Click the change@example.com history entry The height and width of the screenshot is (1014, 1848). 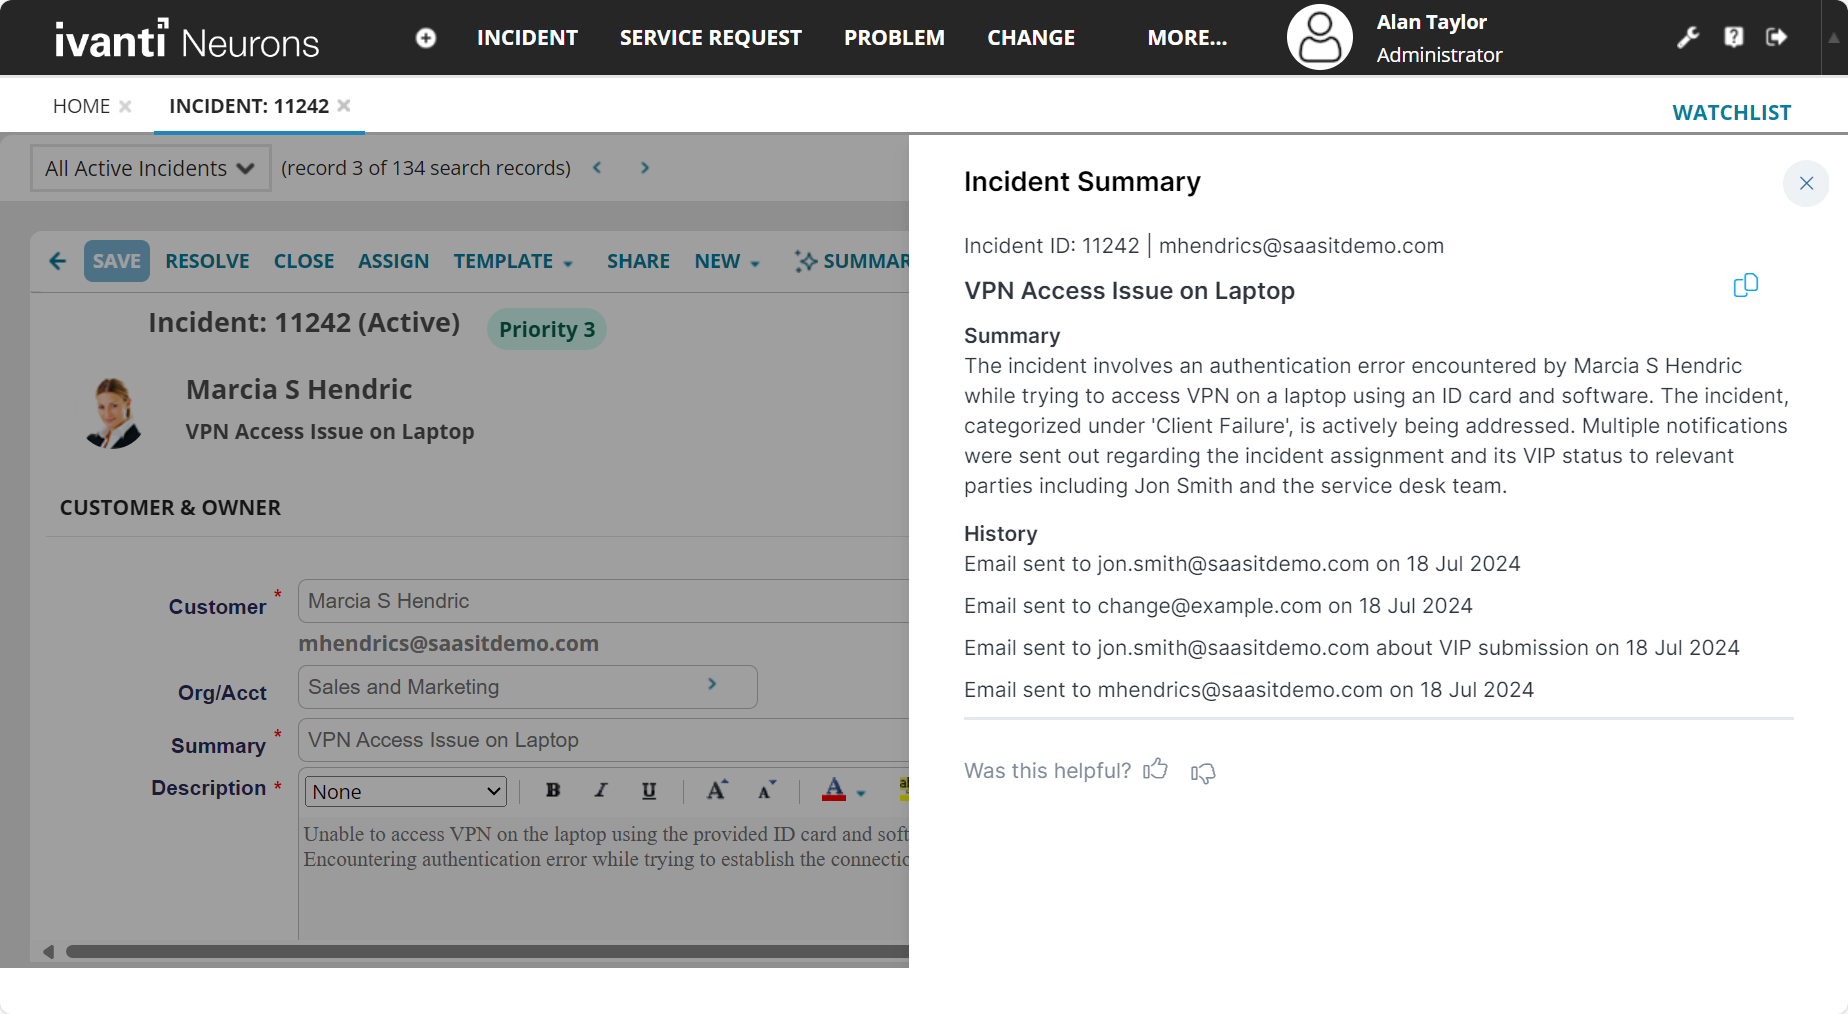[x=1218, y=606]
